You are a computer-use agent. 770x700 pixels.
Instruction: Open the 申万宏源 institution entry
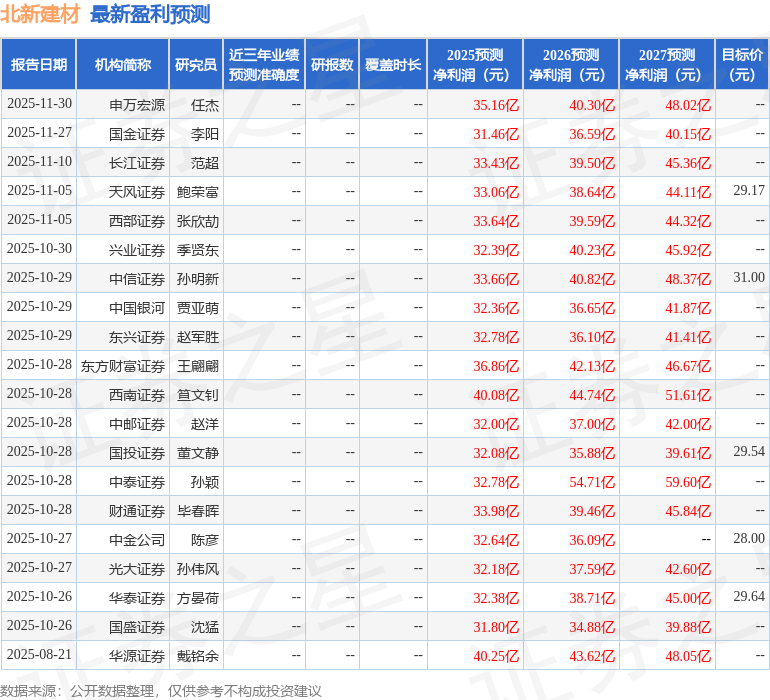tap(137, 104)
